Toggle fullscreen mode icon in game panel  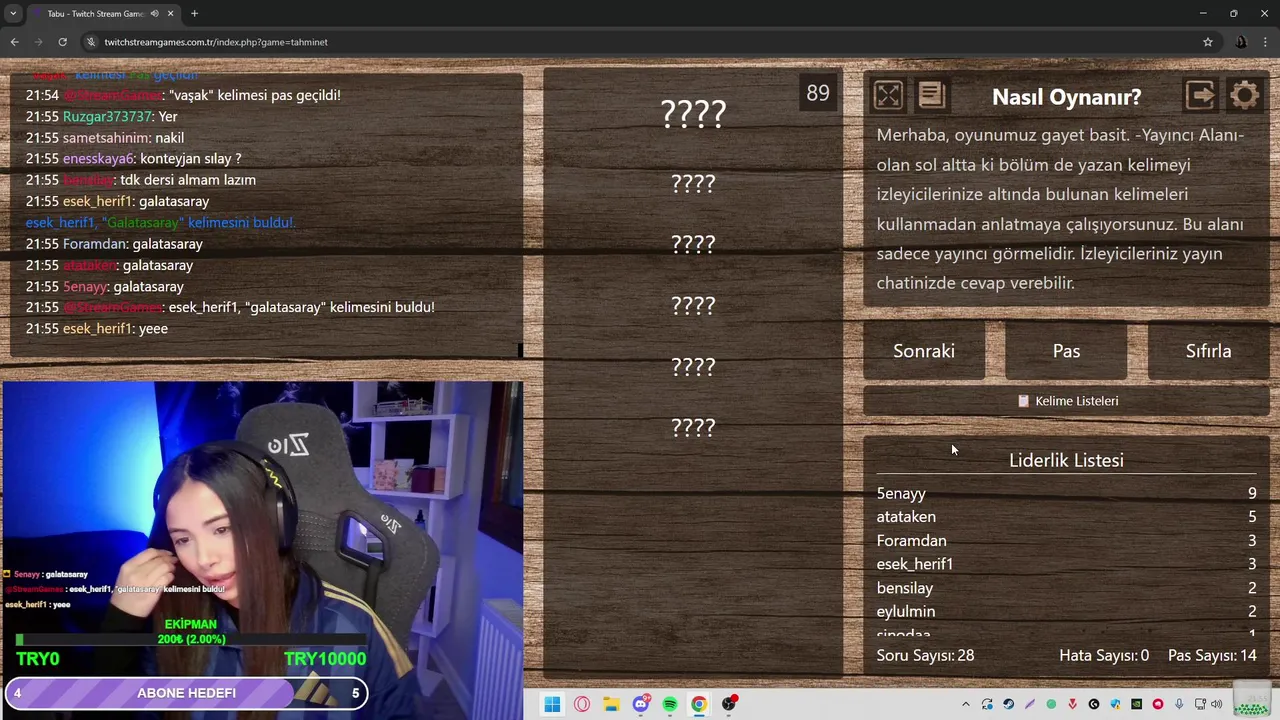click(888, 95)
